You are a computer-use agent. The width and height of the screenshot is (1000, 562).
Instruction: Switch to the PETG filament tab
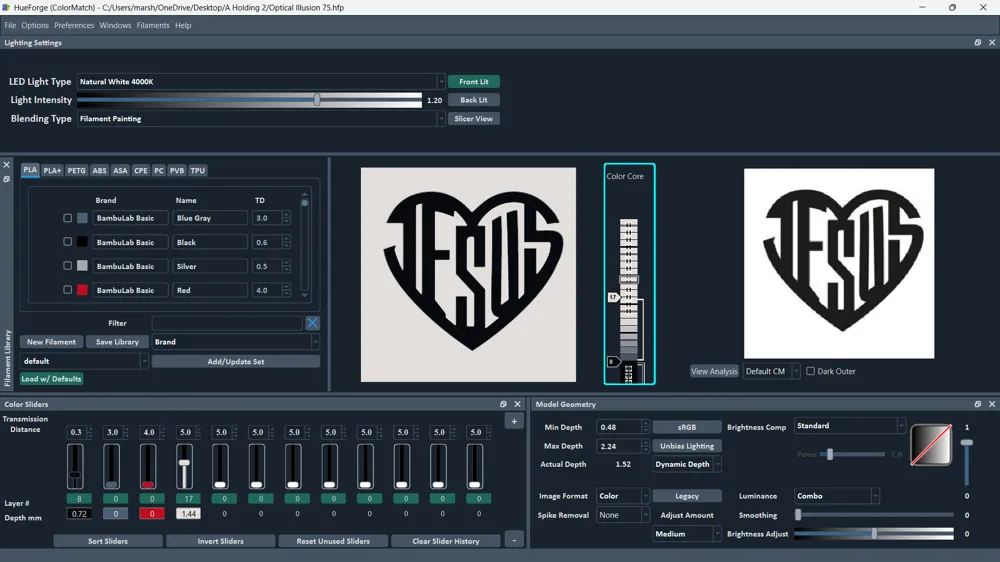pyautogui.click(x=77, y=170)
